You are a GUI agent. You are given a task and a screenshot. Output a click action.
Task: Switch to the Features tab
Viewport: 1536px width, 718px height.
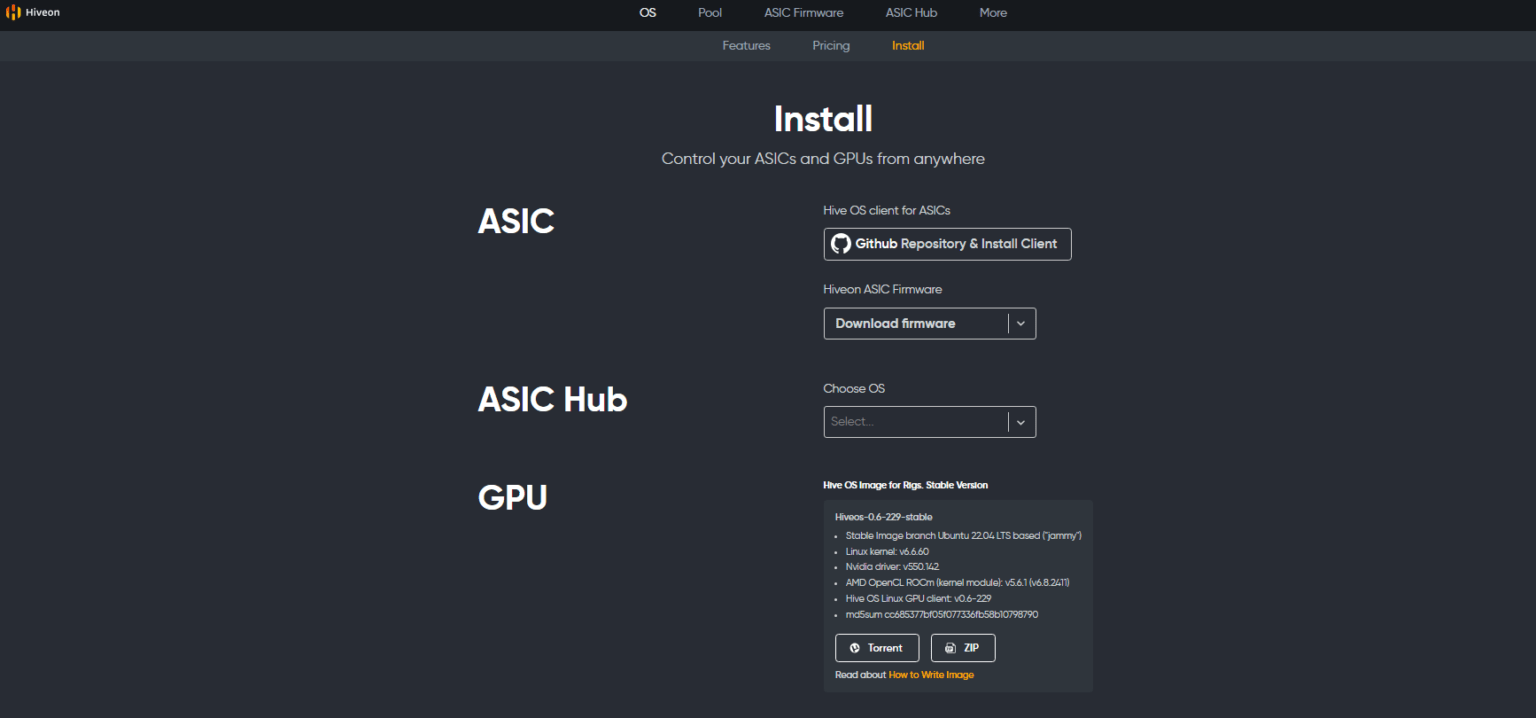[x=746, y=46]
